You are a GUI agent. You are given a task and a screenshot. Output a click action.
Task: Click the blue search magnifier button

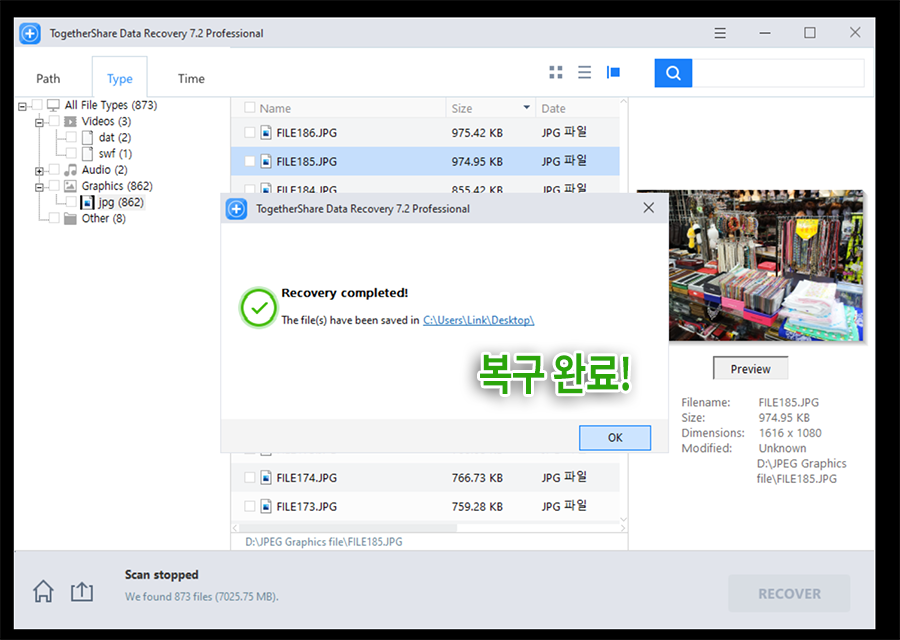(x=673, y=73)
